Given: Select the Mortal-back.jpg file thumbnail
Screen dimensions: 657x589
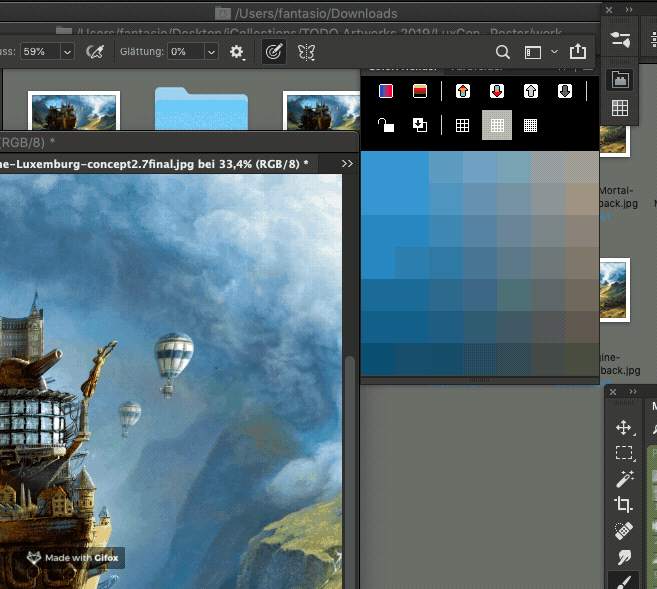Looking at the screenshot, I should 615,140.
